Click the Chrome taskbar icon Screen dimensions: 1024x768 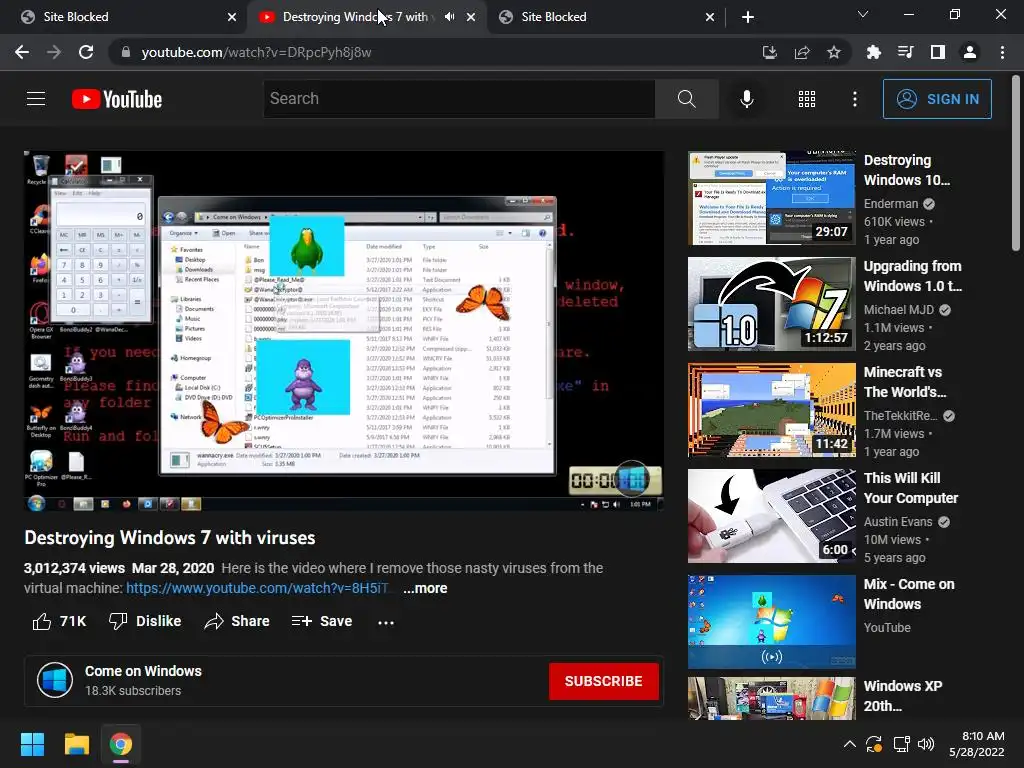click(x=121, y=744)
